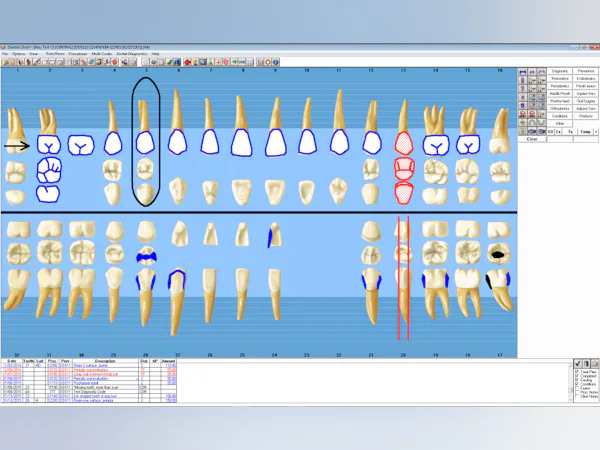Select lower tooth 17 with black occlusal mark
This screenshot has width=600, height=450.
coord(499,254)
